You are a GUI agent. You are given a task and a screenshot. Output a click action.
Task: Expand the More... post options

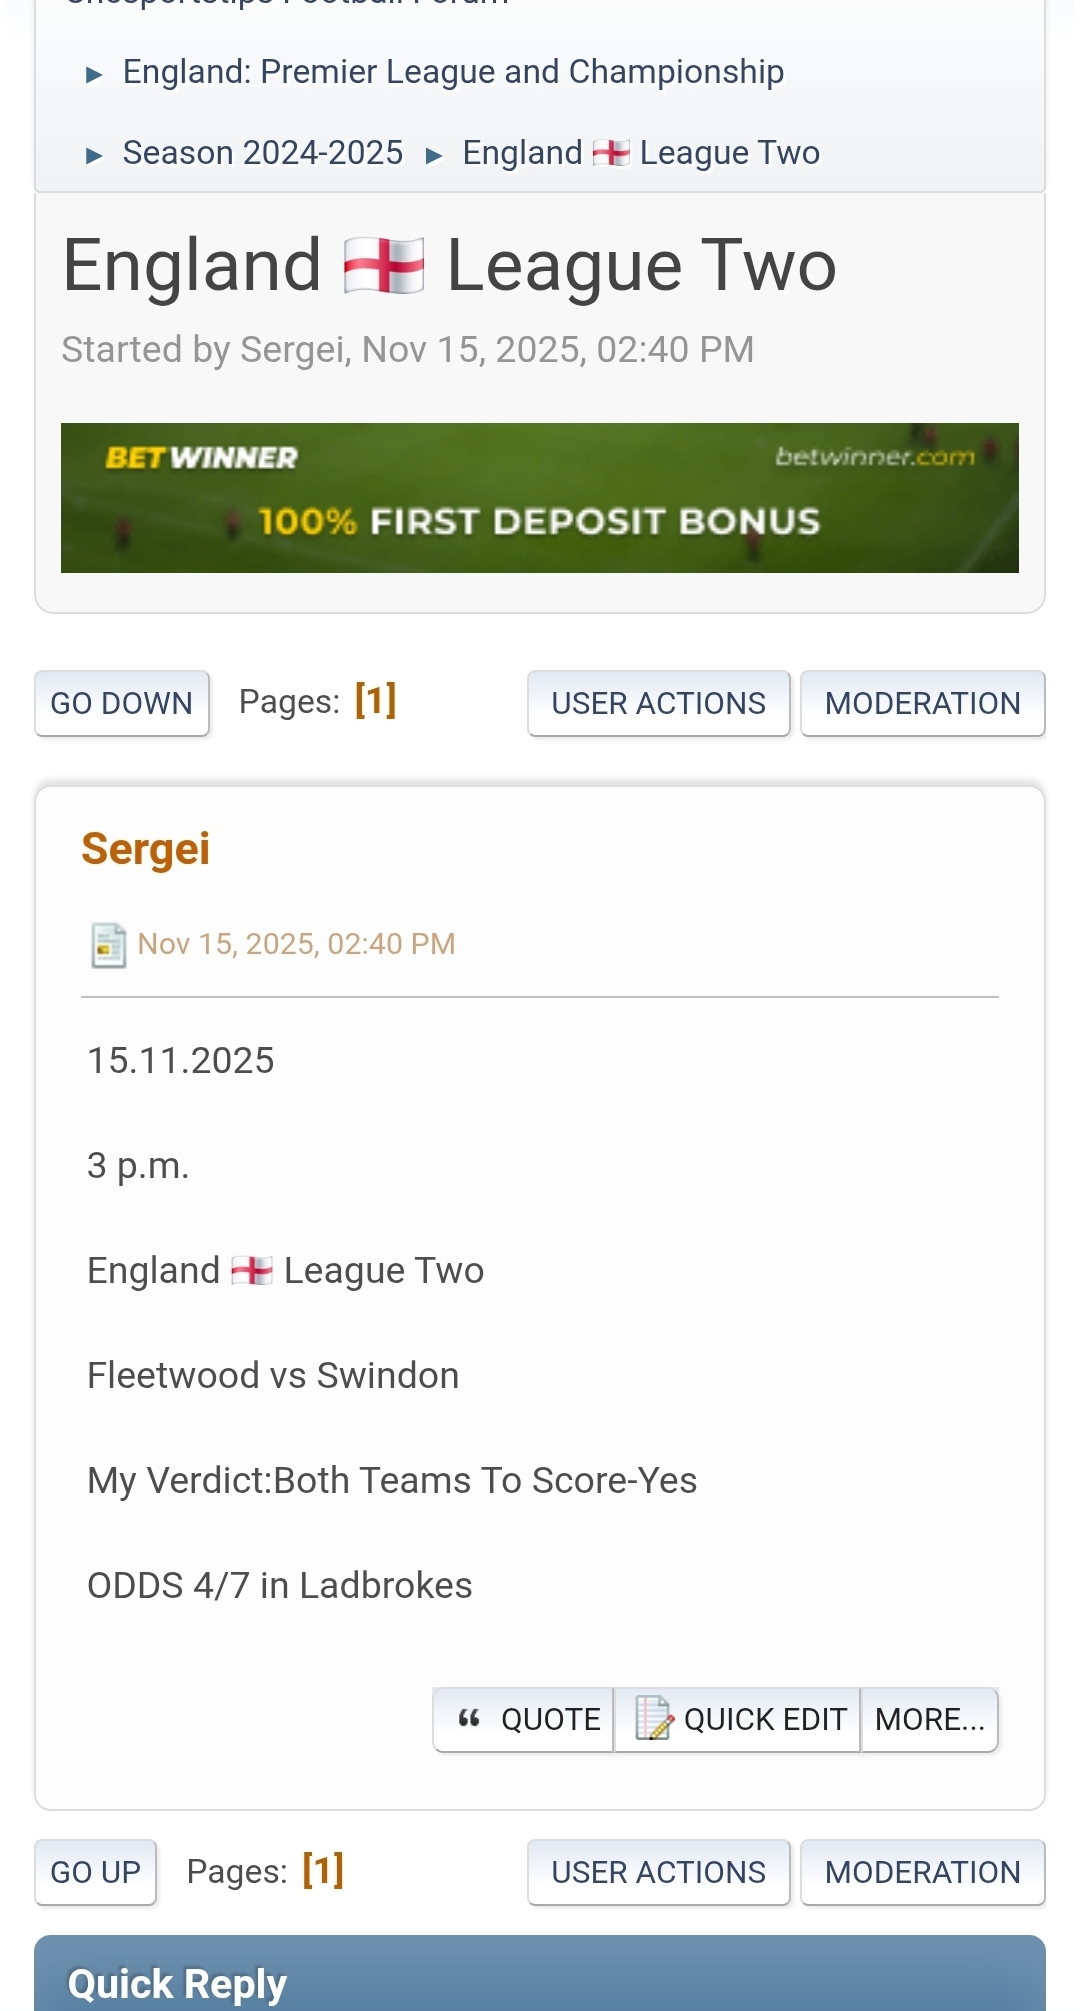[x=929, y=1719]
